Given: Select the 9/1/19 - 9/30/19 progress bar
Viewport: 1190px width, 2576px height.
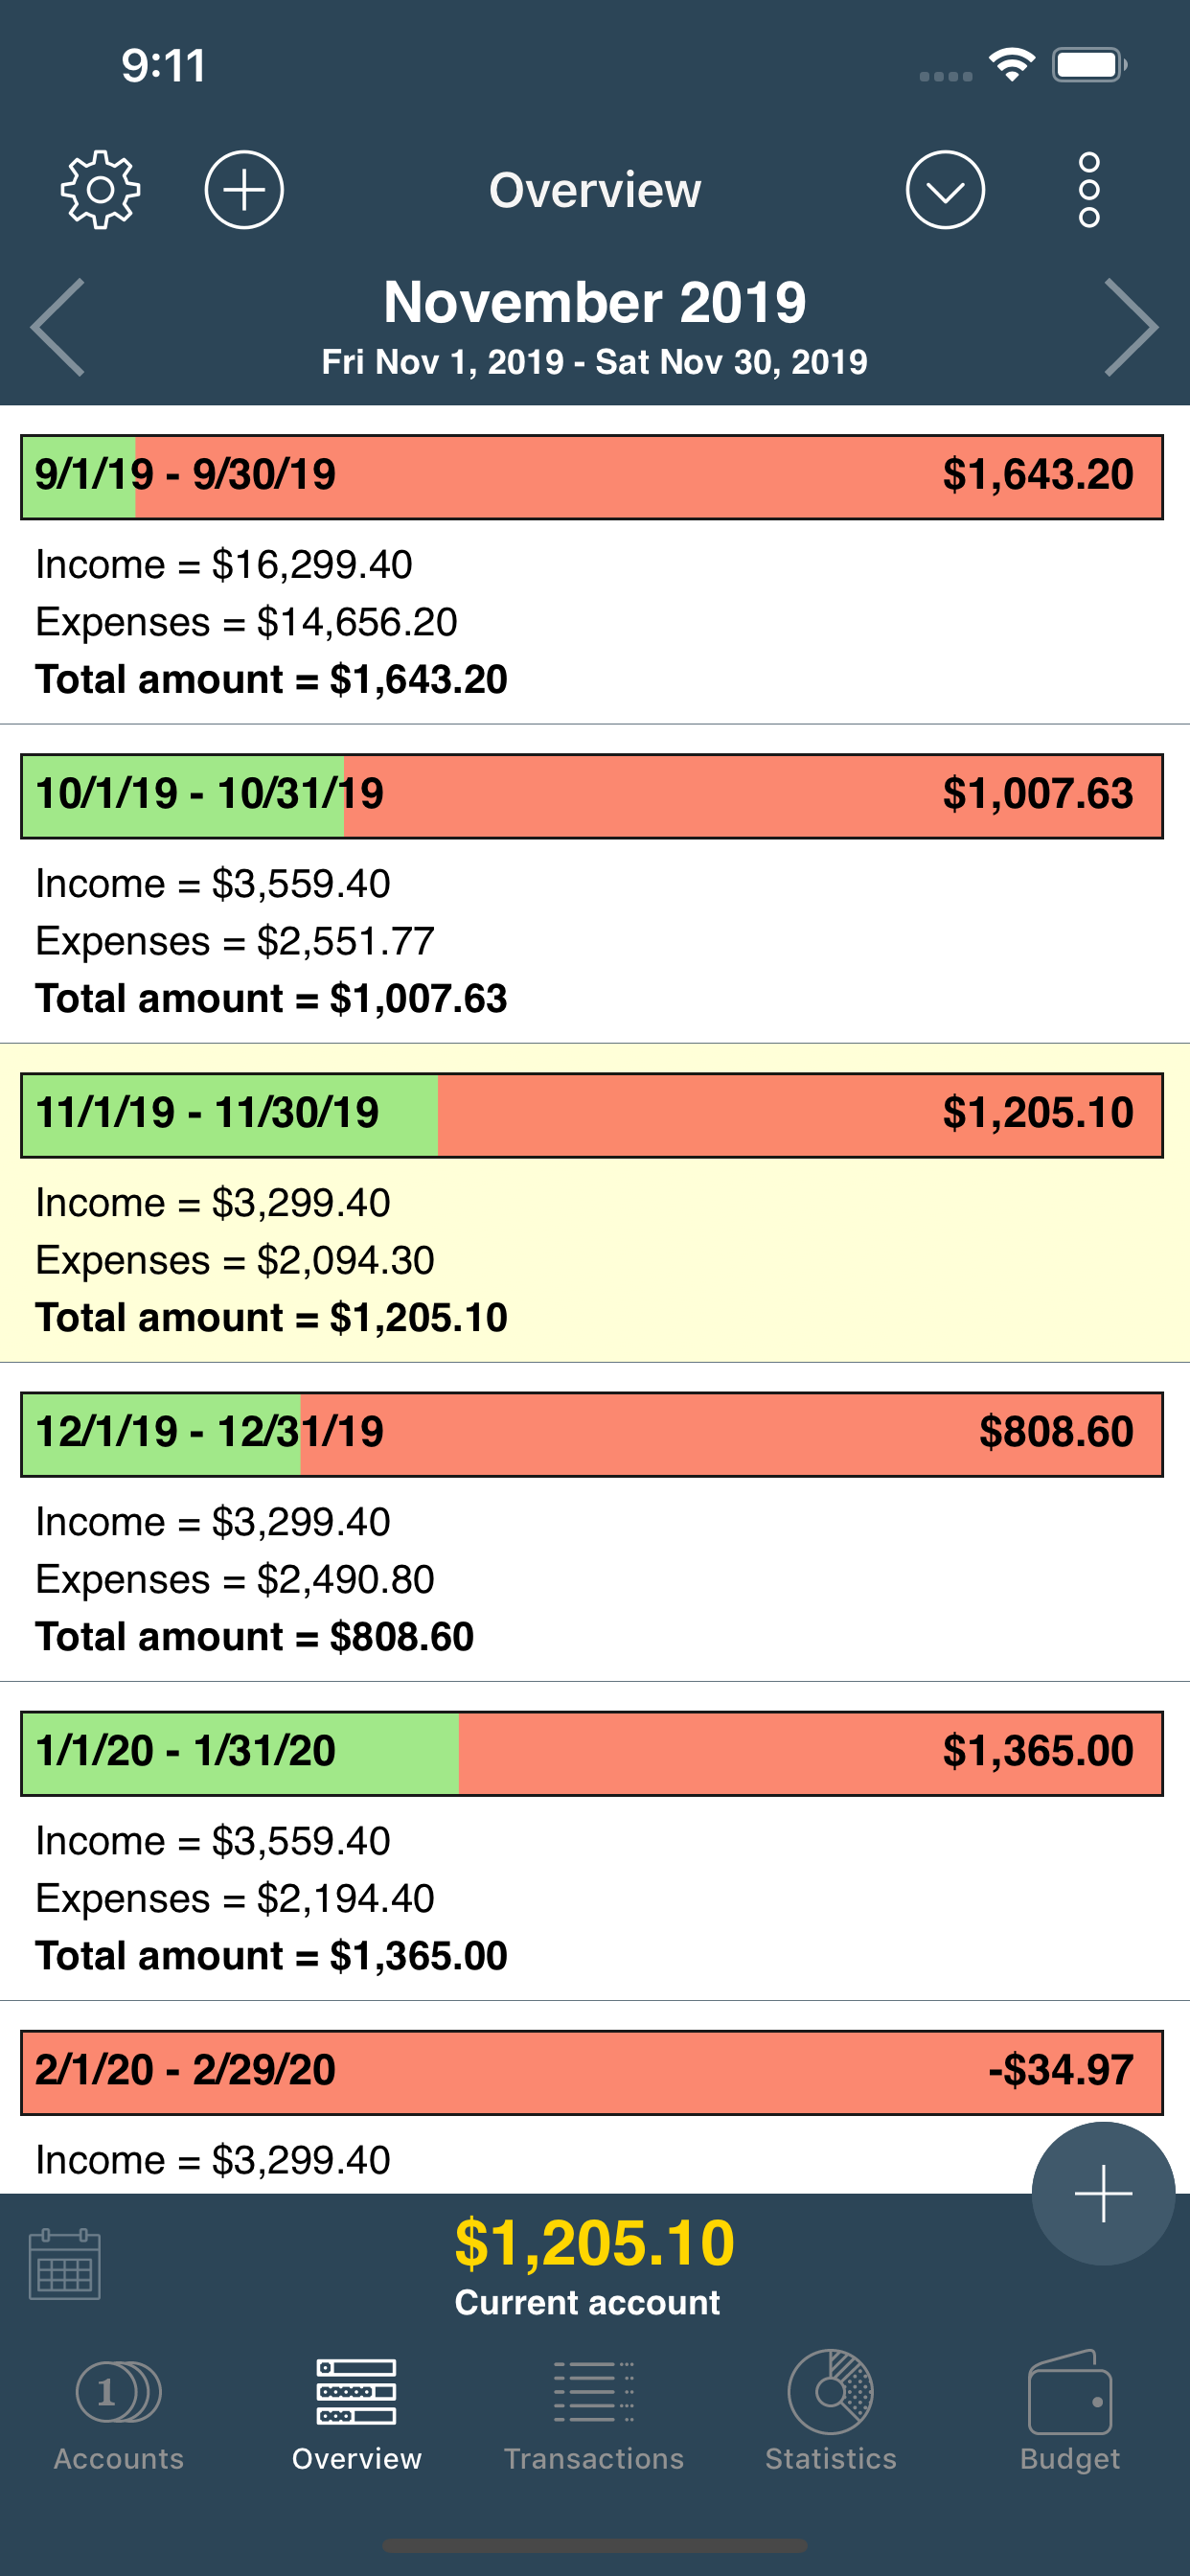Looking at the screenshot, I should tap(592, 477).
